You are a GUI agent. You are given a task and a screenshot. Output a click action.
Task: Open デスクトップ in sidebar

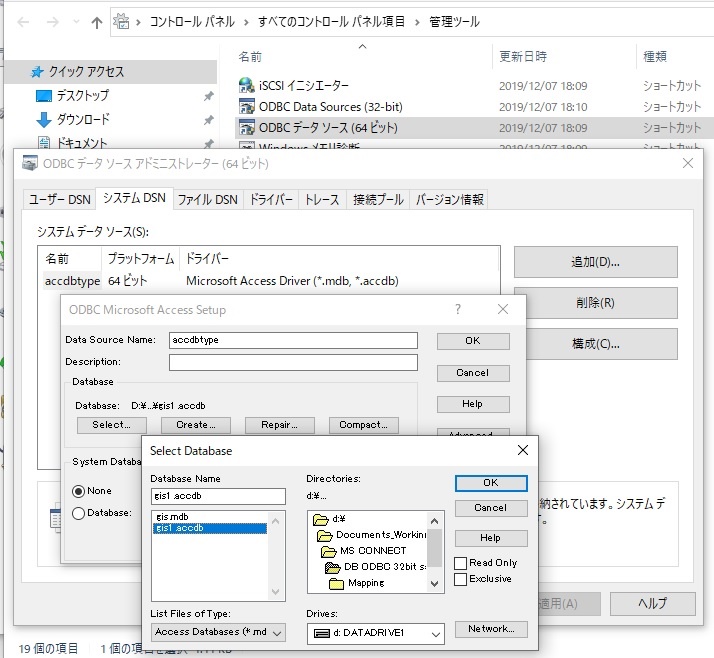(x=82, y=96)
